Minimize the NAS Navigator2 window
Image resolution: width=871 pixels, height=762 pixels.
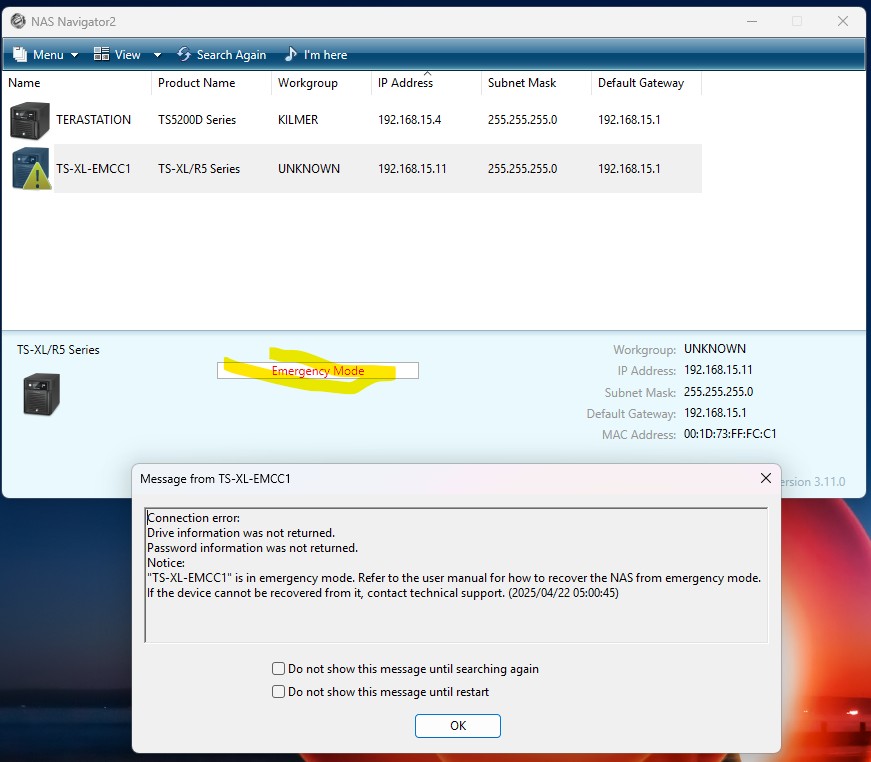752,21
